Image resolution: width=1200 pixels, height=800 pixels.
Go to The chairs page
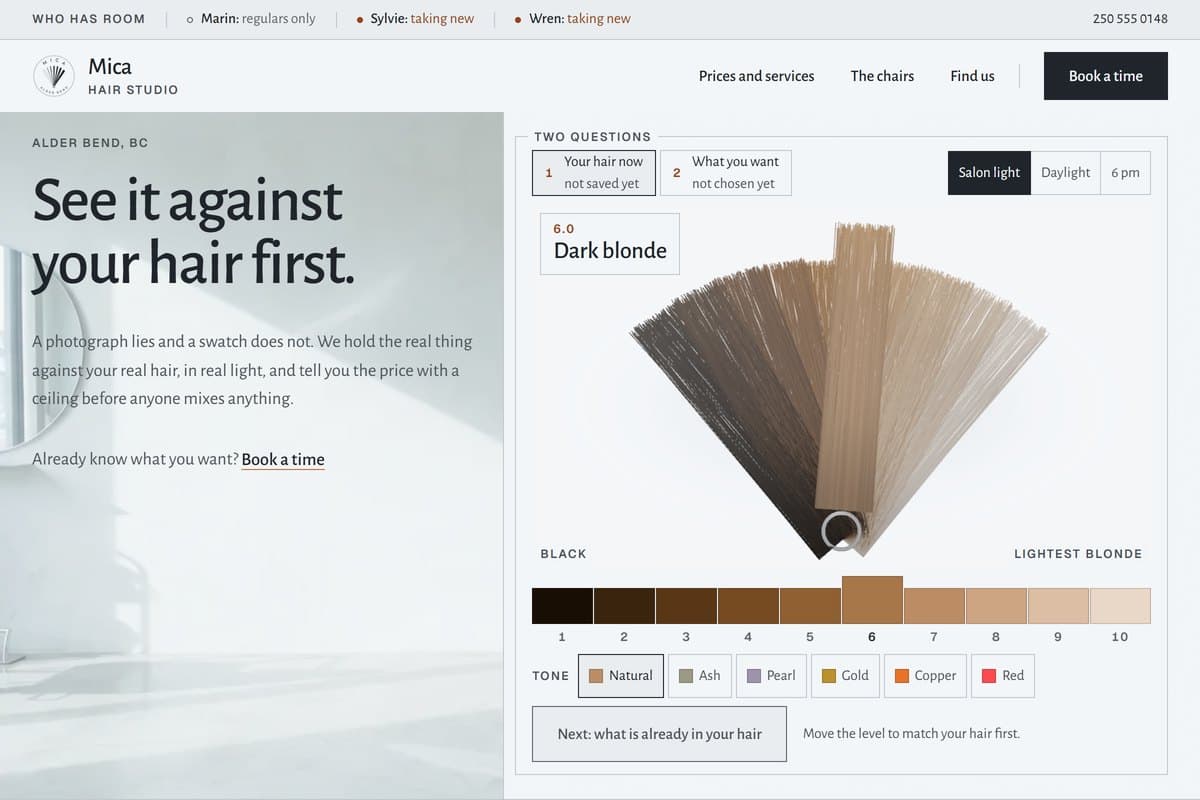point(882,76)
